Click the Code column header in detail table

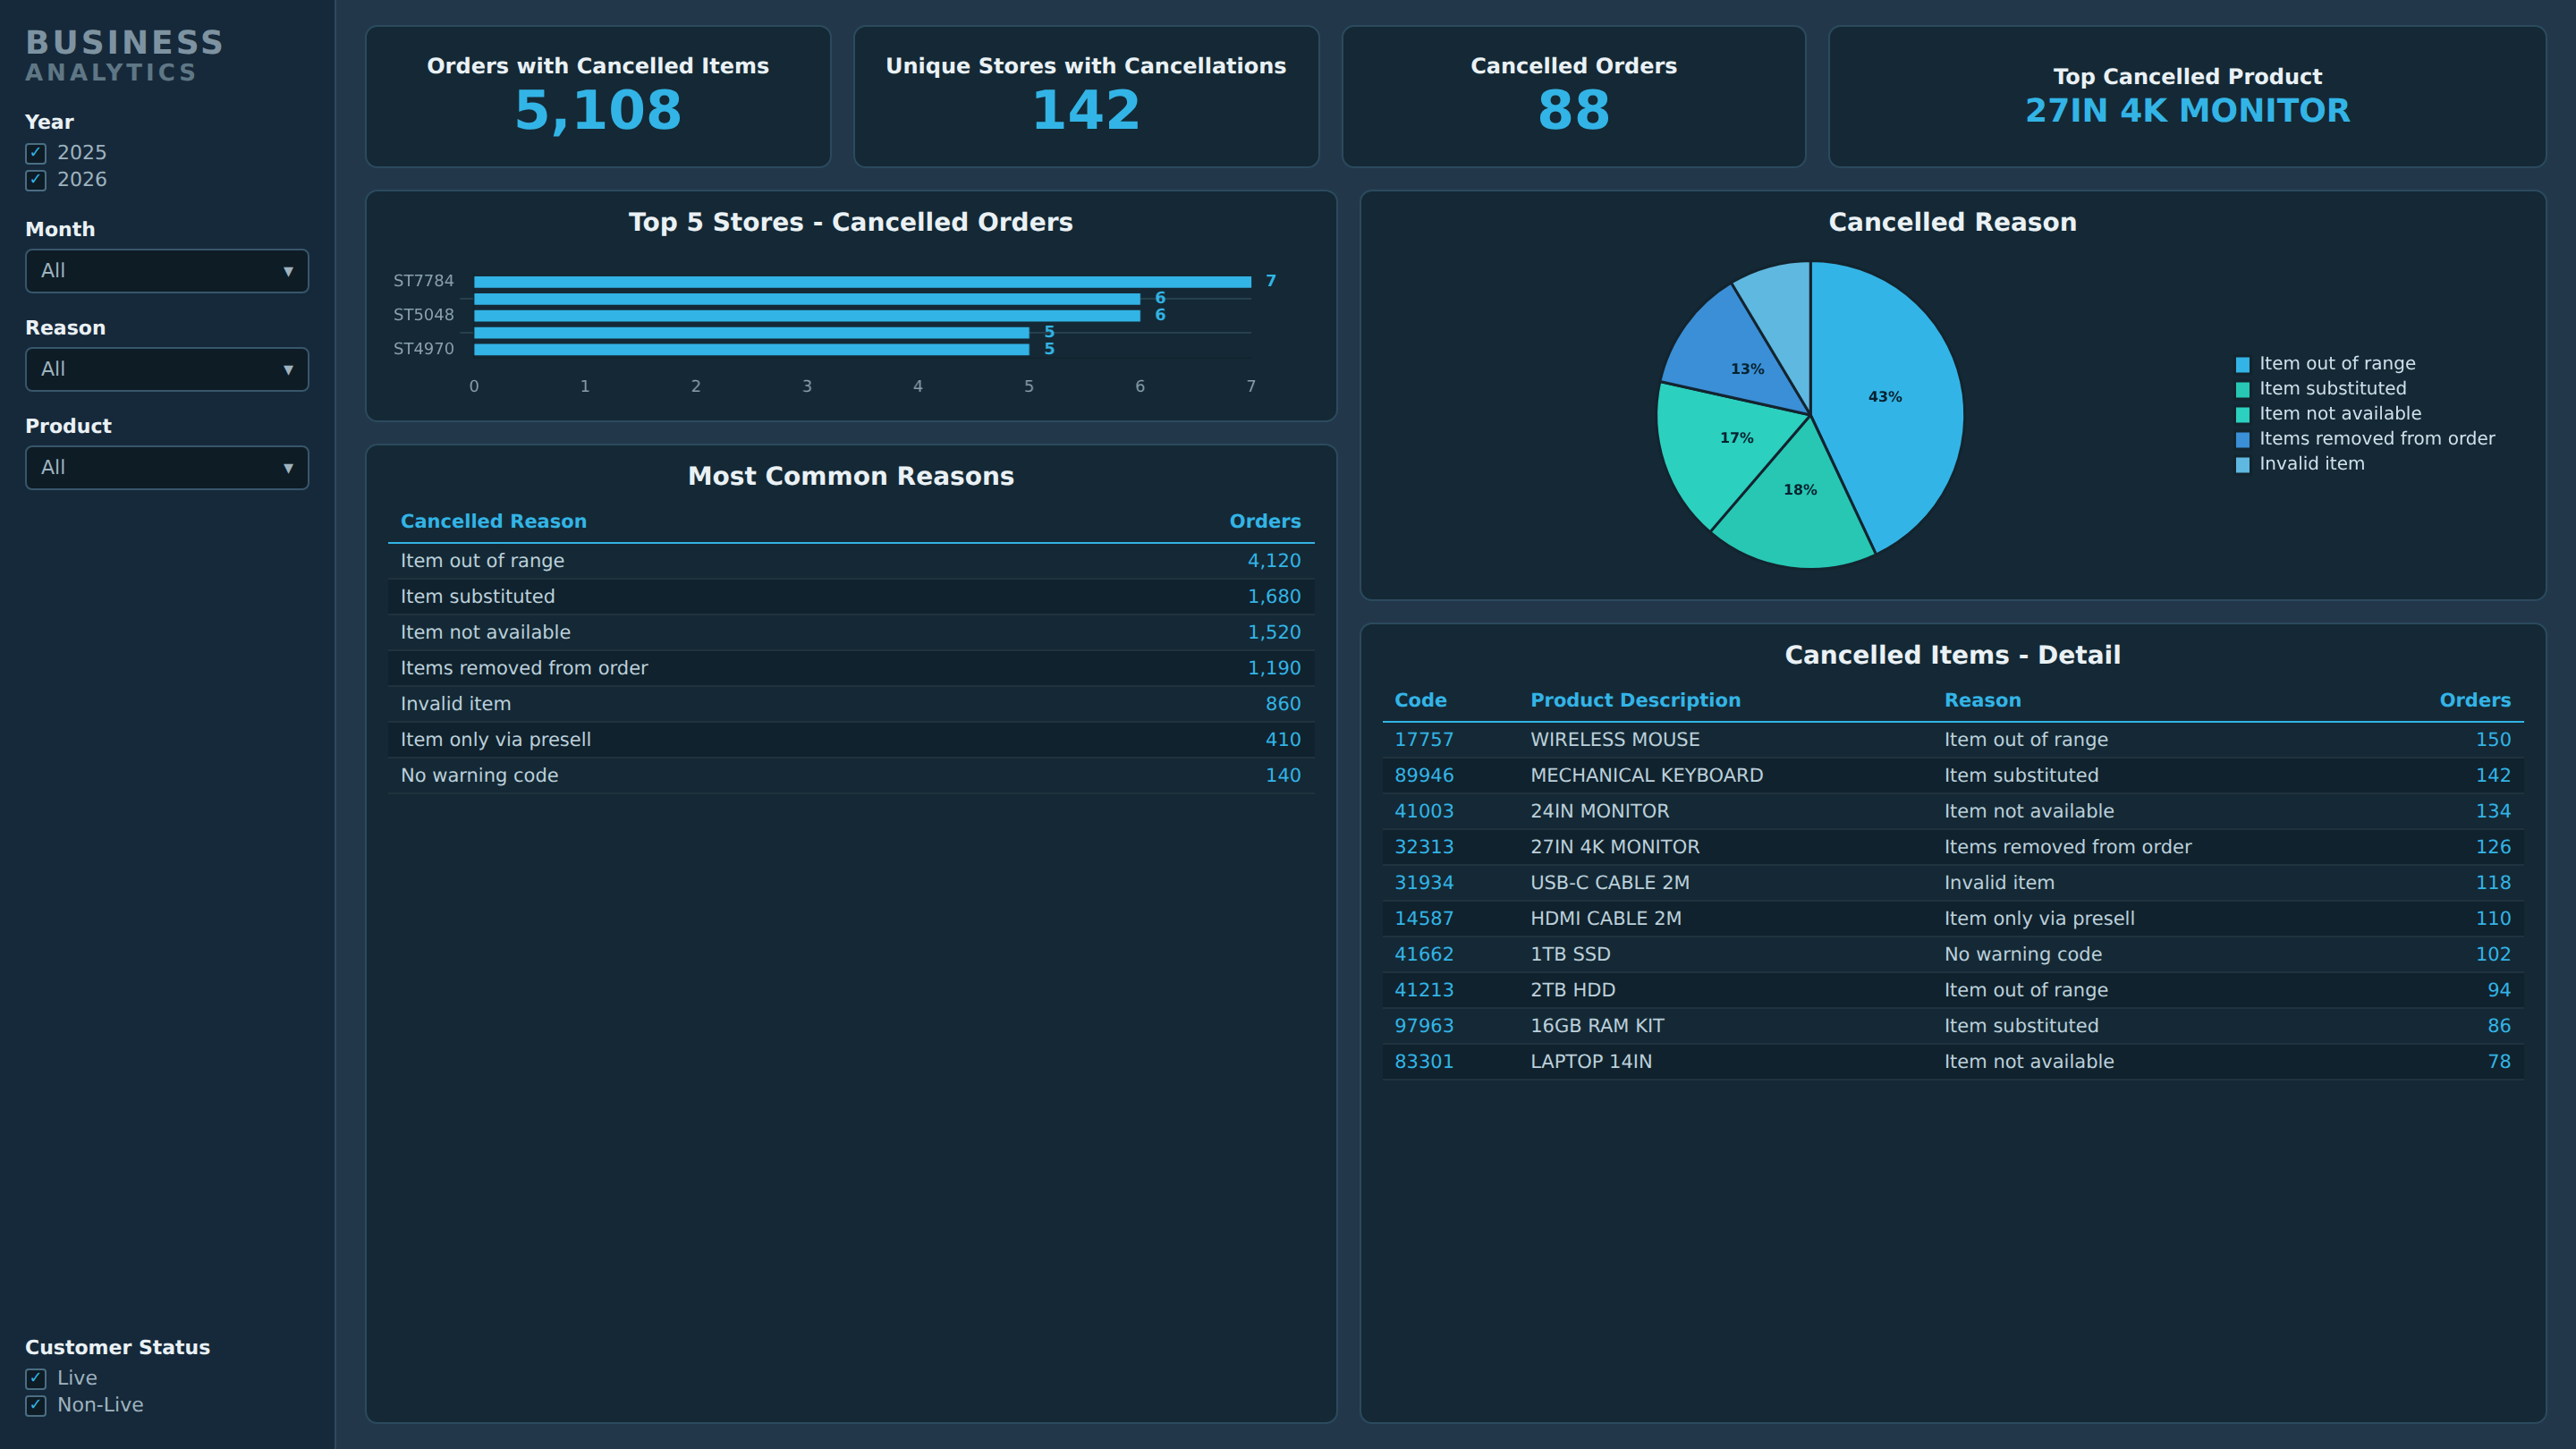1420,700
